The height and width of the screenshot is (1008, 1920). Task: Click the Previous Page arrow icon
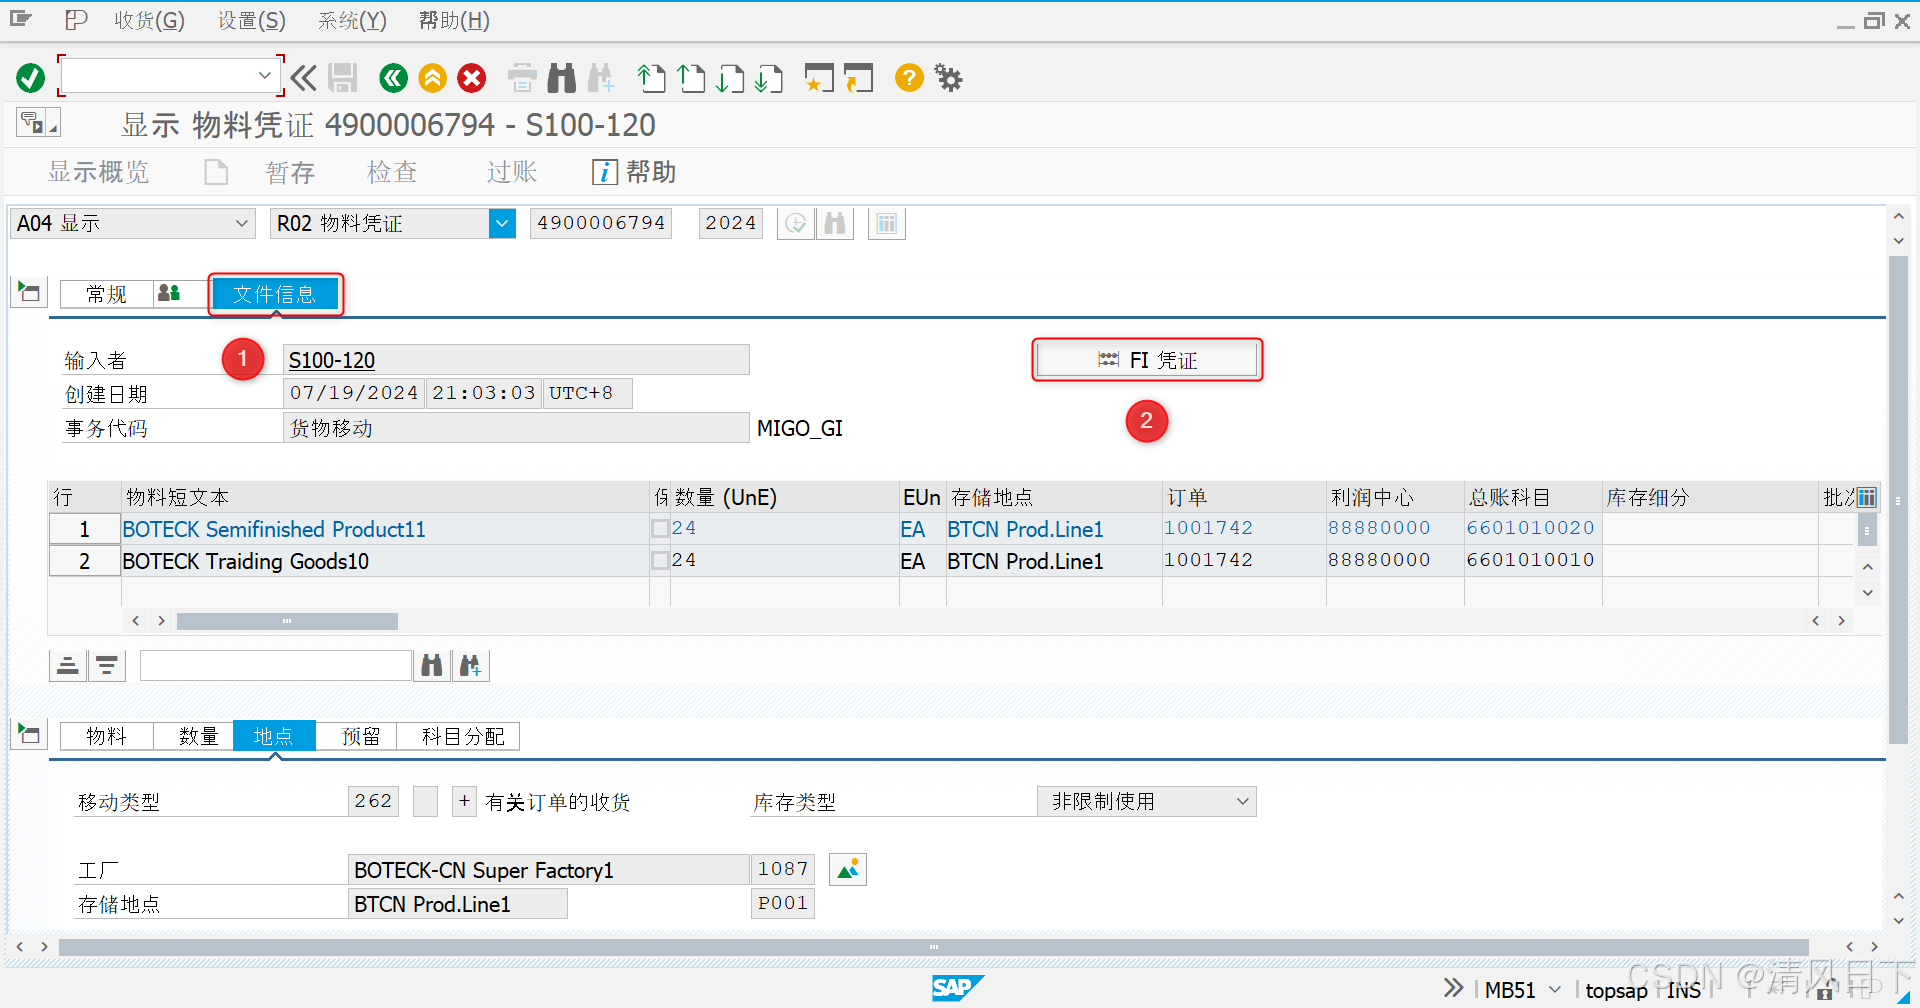point(691,78)
